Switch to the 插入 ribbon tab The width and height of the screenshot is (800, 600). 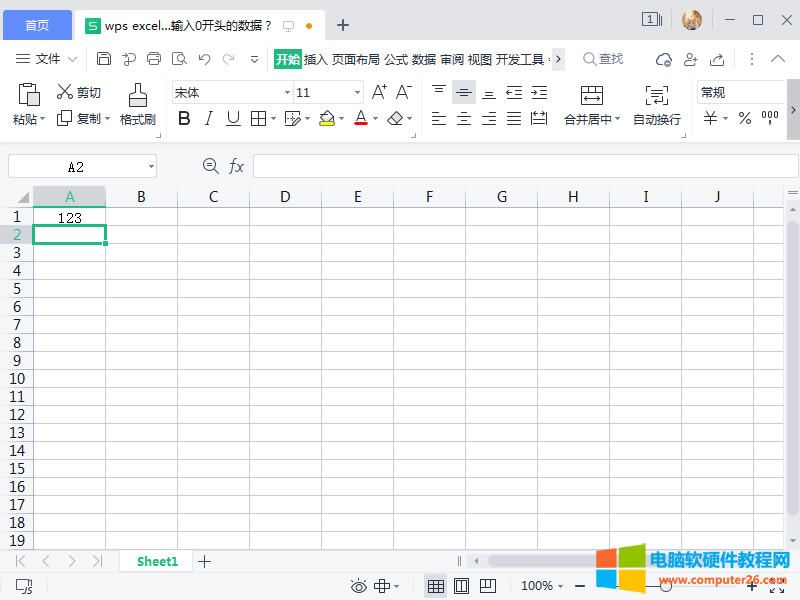[x=315, y=58]
